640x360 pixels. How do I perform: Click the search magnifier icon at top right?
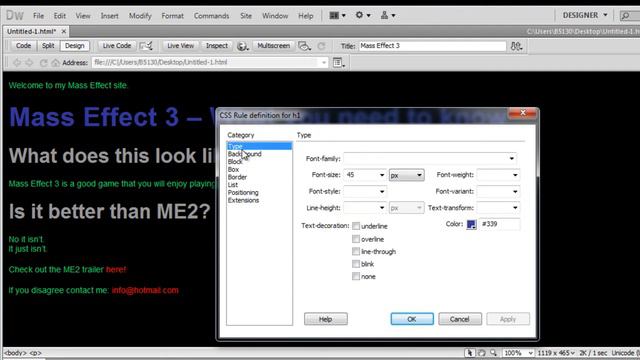(x=625, y=16)
